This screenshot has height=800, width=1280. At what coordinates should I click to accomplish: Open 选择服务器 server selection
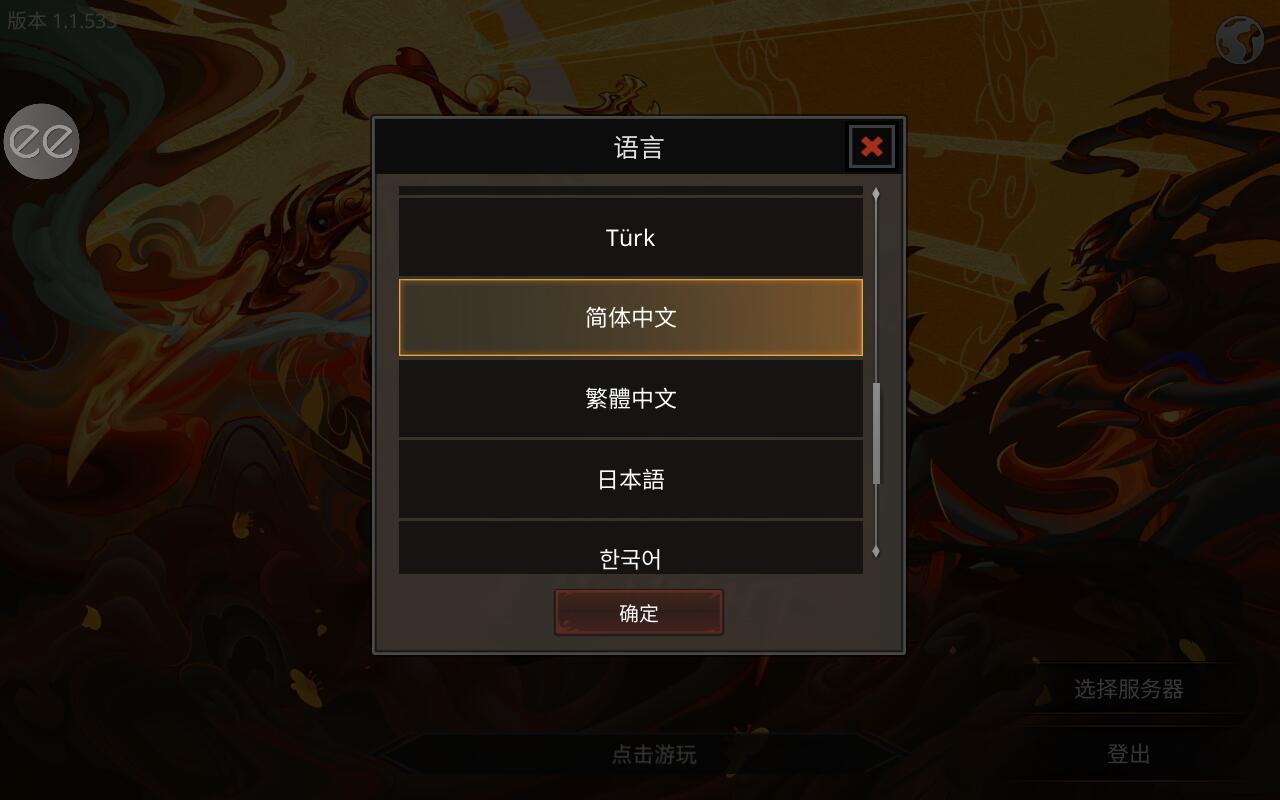pos(1129,689)
